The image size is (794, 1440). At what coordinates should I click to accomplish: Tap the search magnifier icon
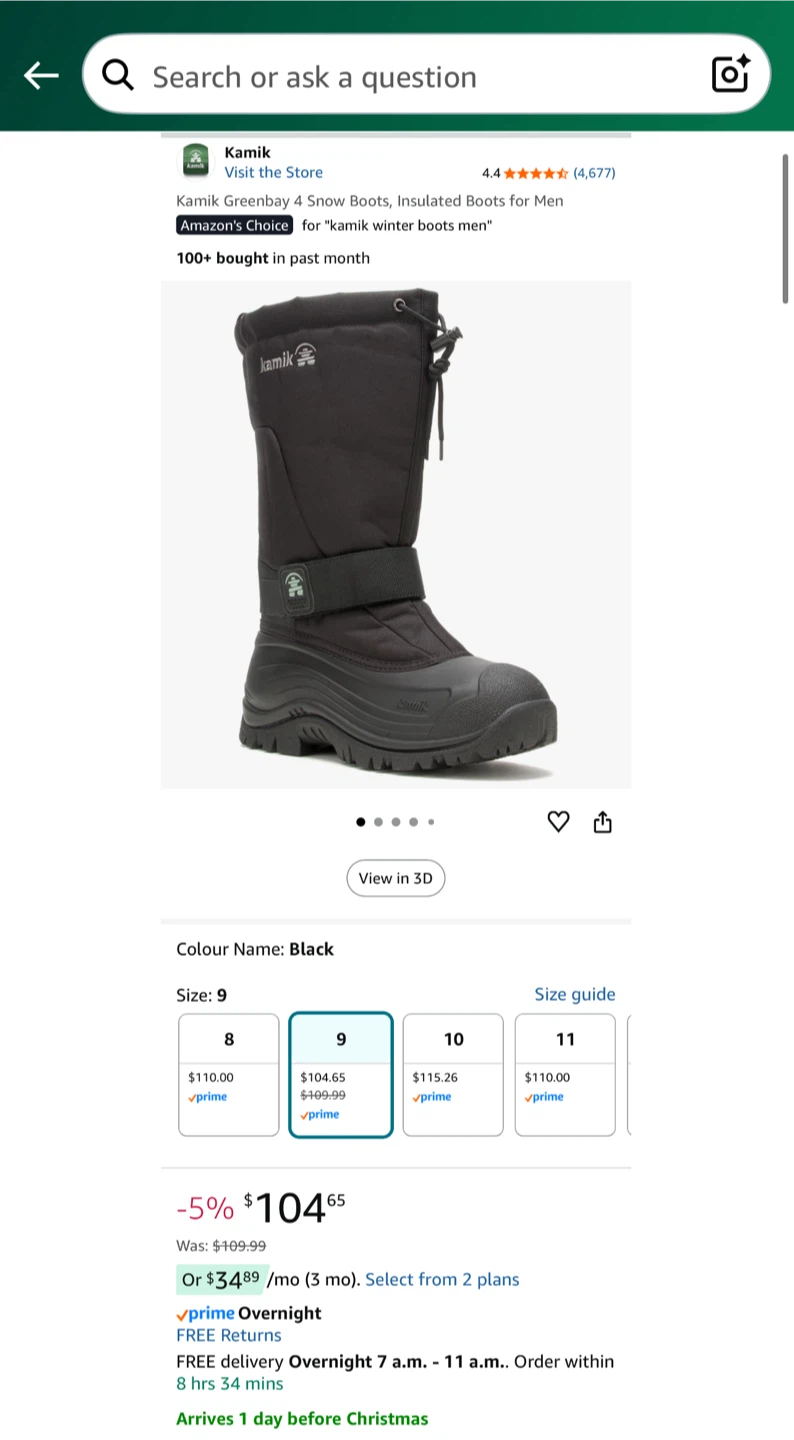point(118,75)
